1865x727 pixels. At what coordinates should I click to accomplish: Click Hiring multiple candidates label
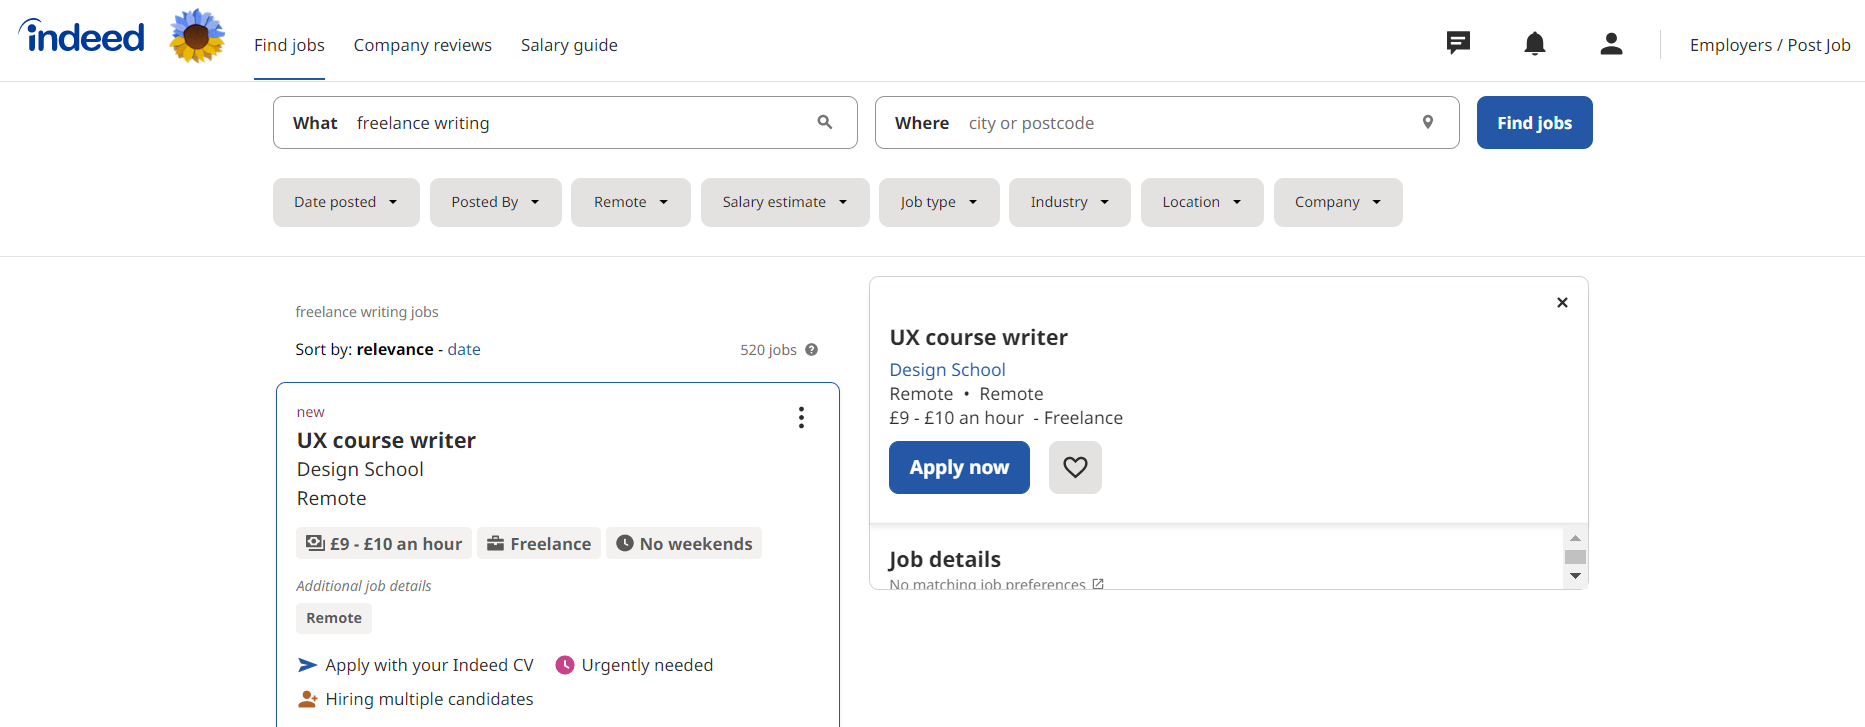point(429,699)
